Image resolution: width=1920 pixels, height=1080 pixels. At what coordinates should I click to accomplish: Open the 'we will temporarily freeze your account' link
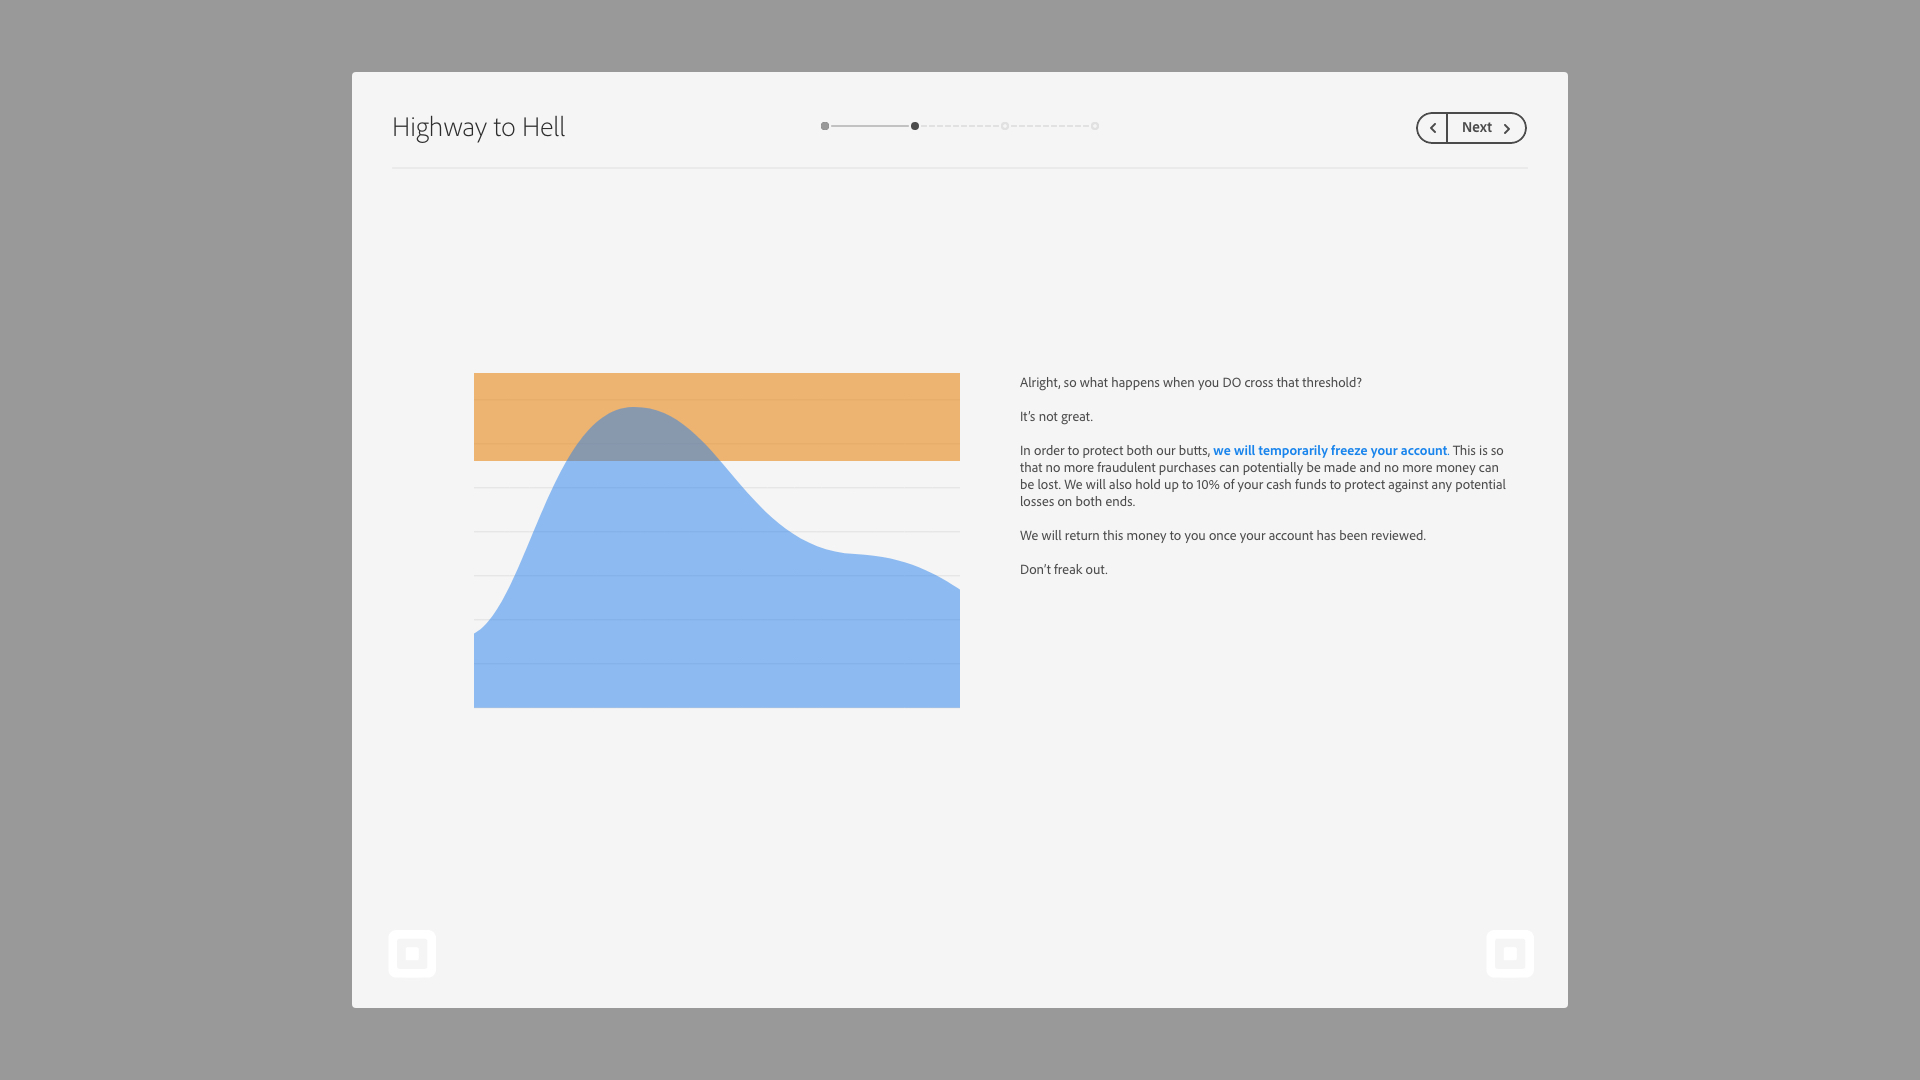point(1330,451)
